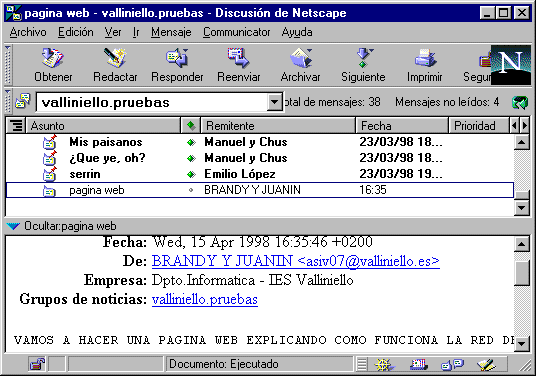
Task: Open Navigator from component bar wheel icon
Action: (x=384, y=364)
